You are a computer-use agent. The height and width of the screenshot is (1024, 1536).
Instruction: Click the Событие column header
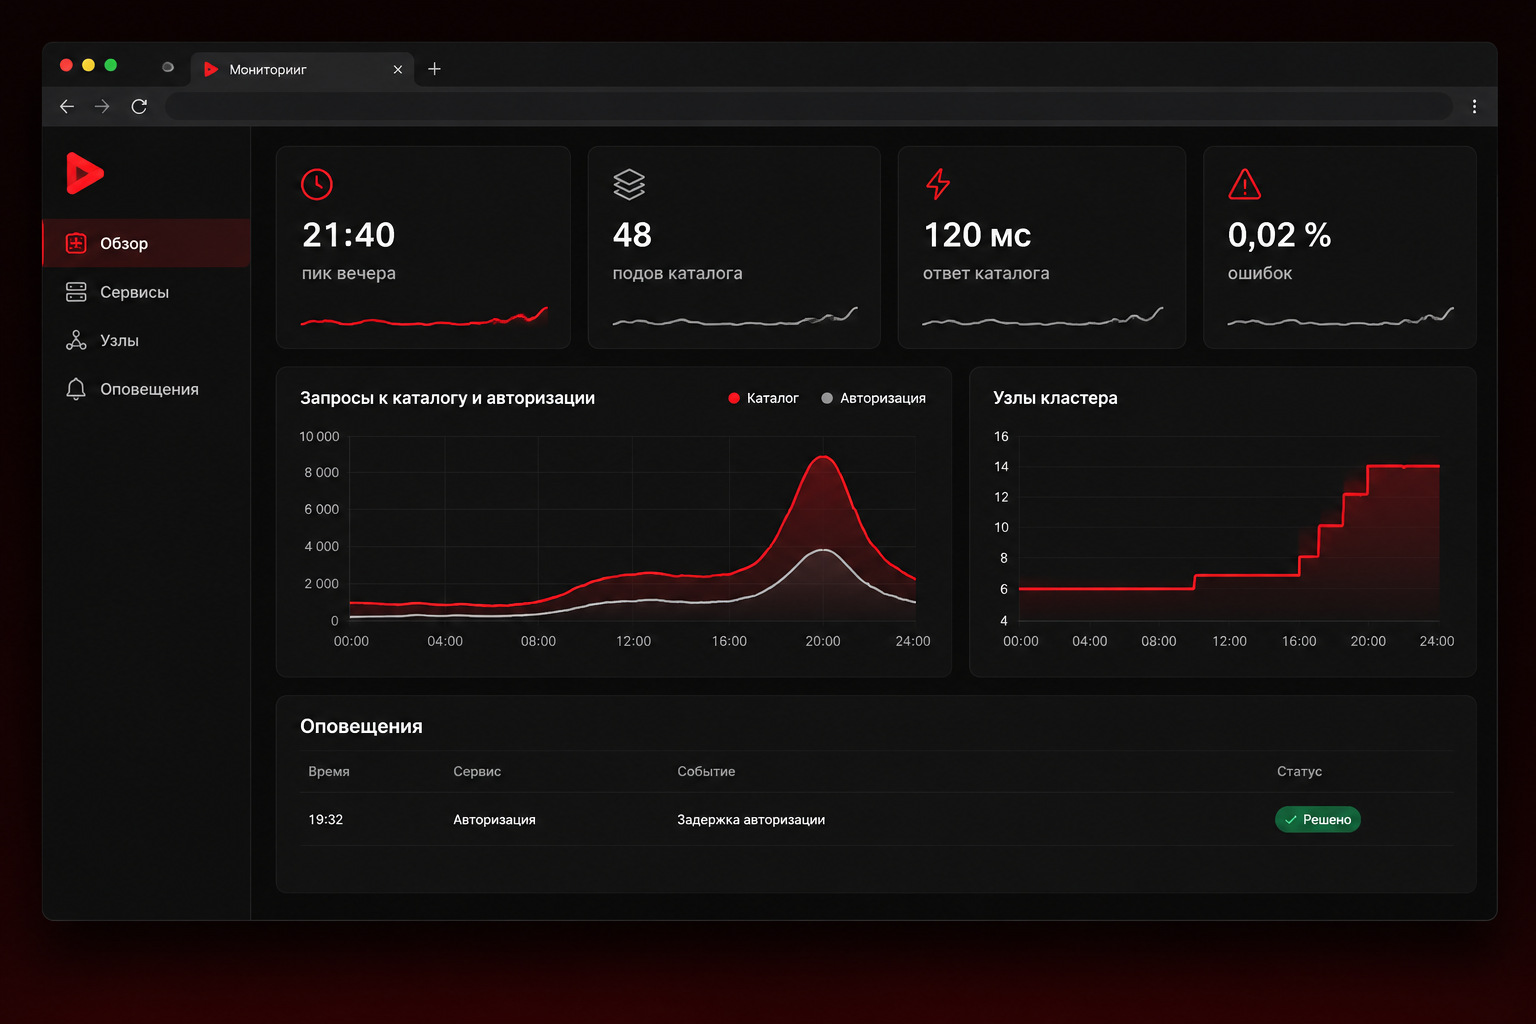point(706,771)
